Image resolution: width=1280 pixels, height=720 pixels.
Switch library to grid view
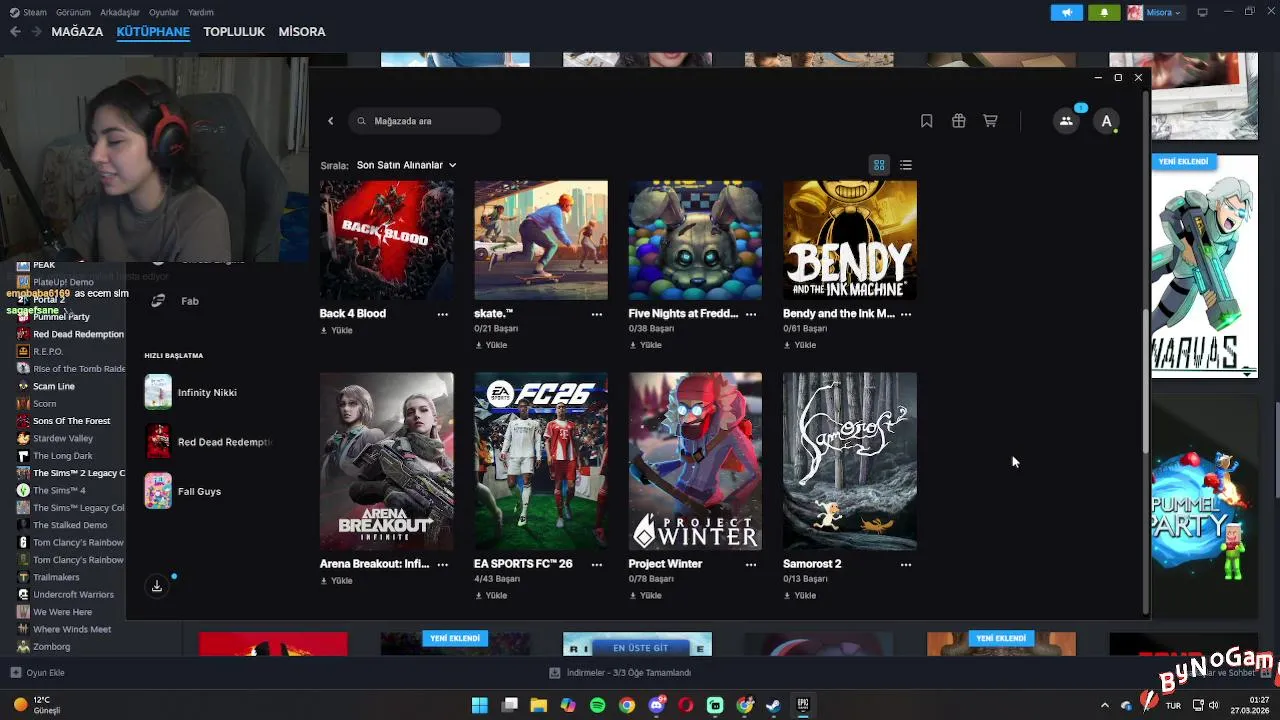click(879, 165)
